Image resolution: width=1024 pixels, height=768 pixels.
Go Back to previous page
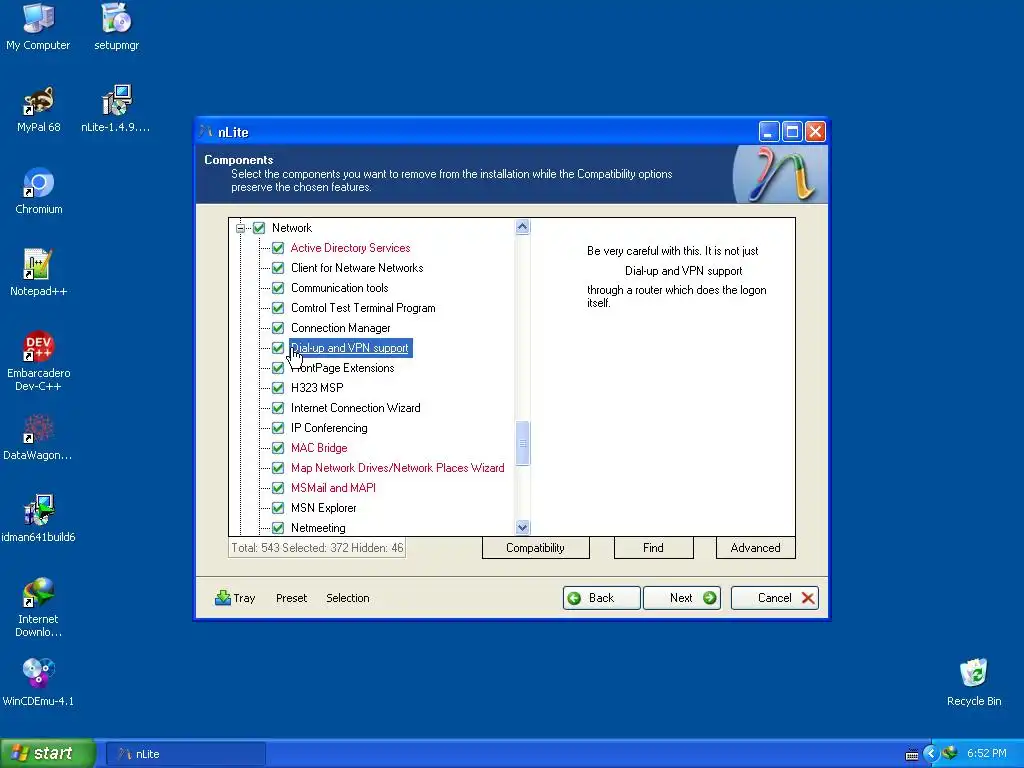[x=601, y=598]
